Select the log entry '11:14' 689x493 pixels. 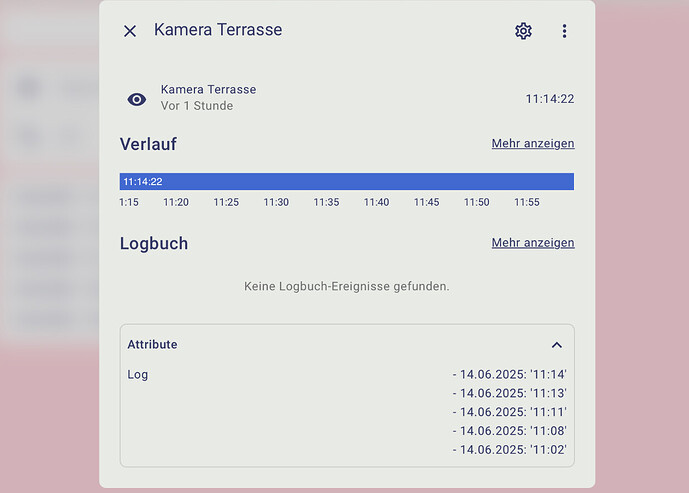tap(510, 375)
